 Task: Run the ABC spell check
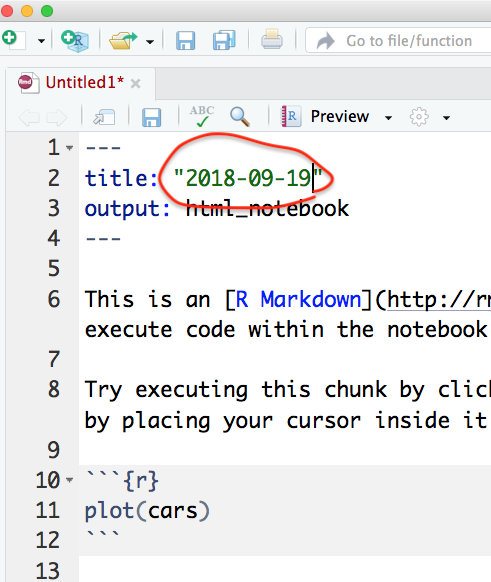[x=202, y=116]
